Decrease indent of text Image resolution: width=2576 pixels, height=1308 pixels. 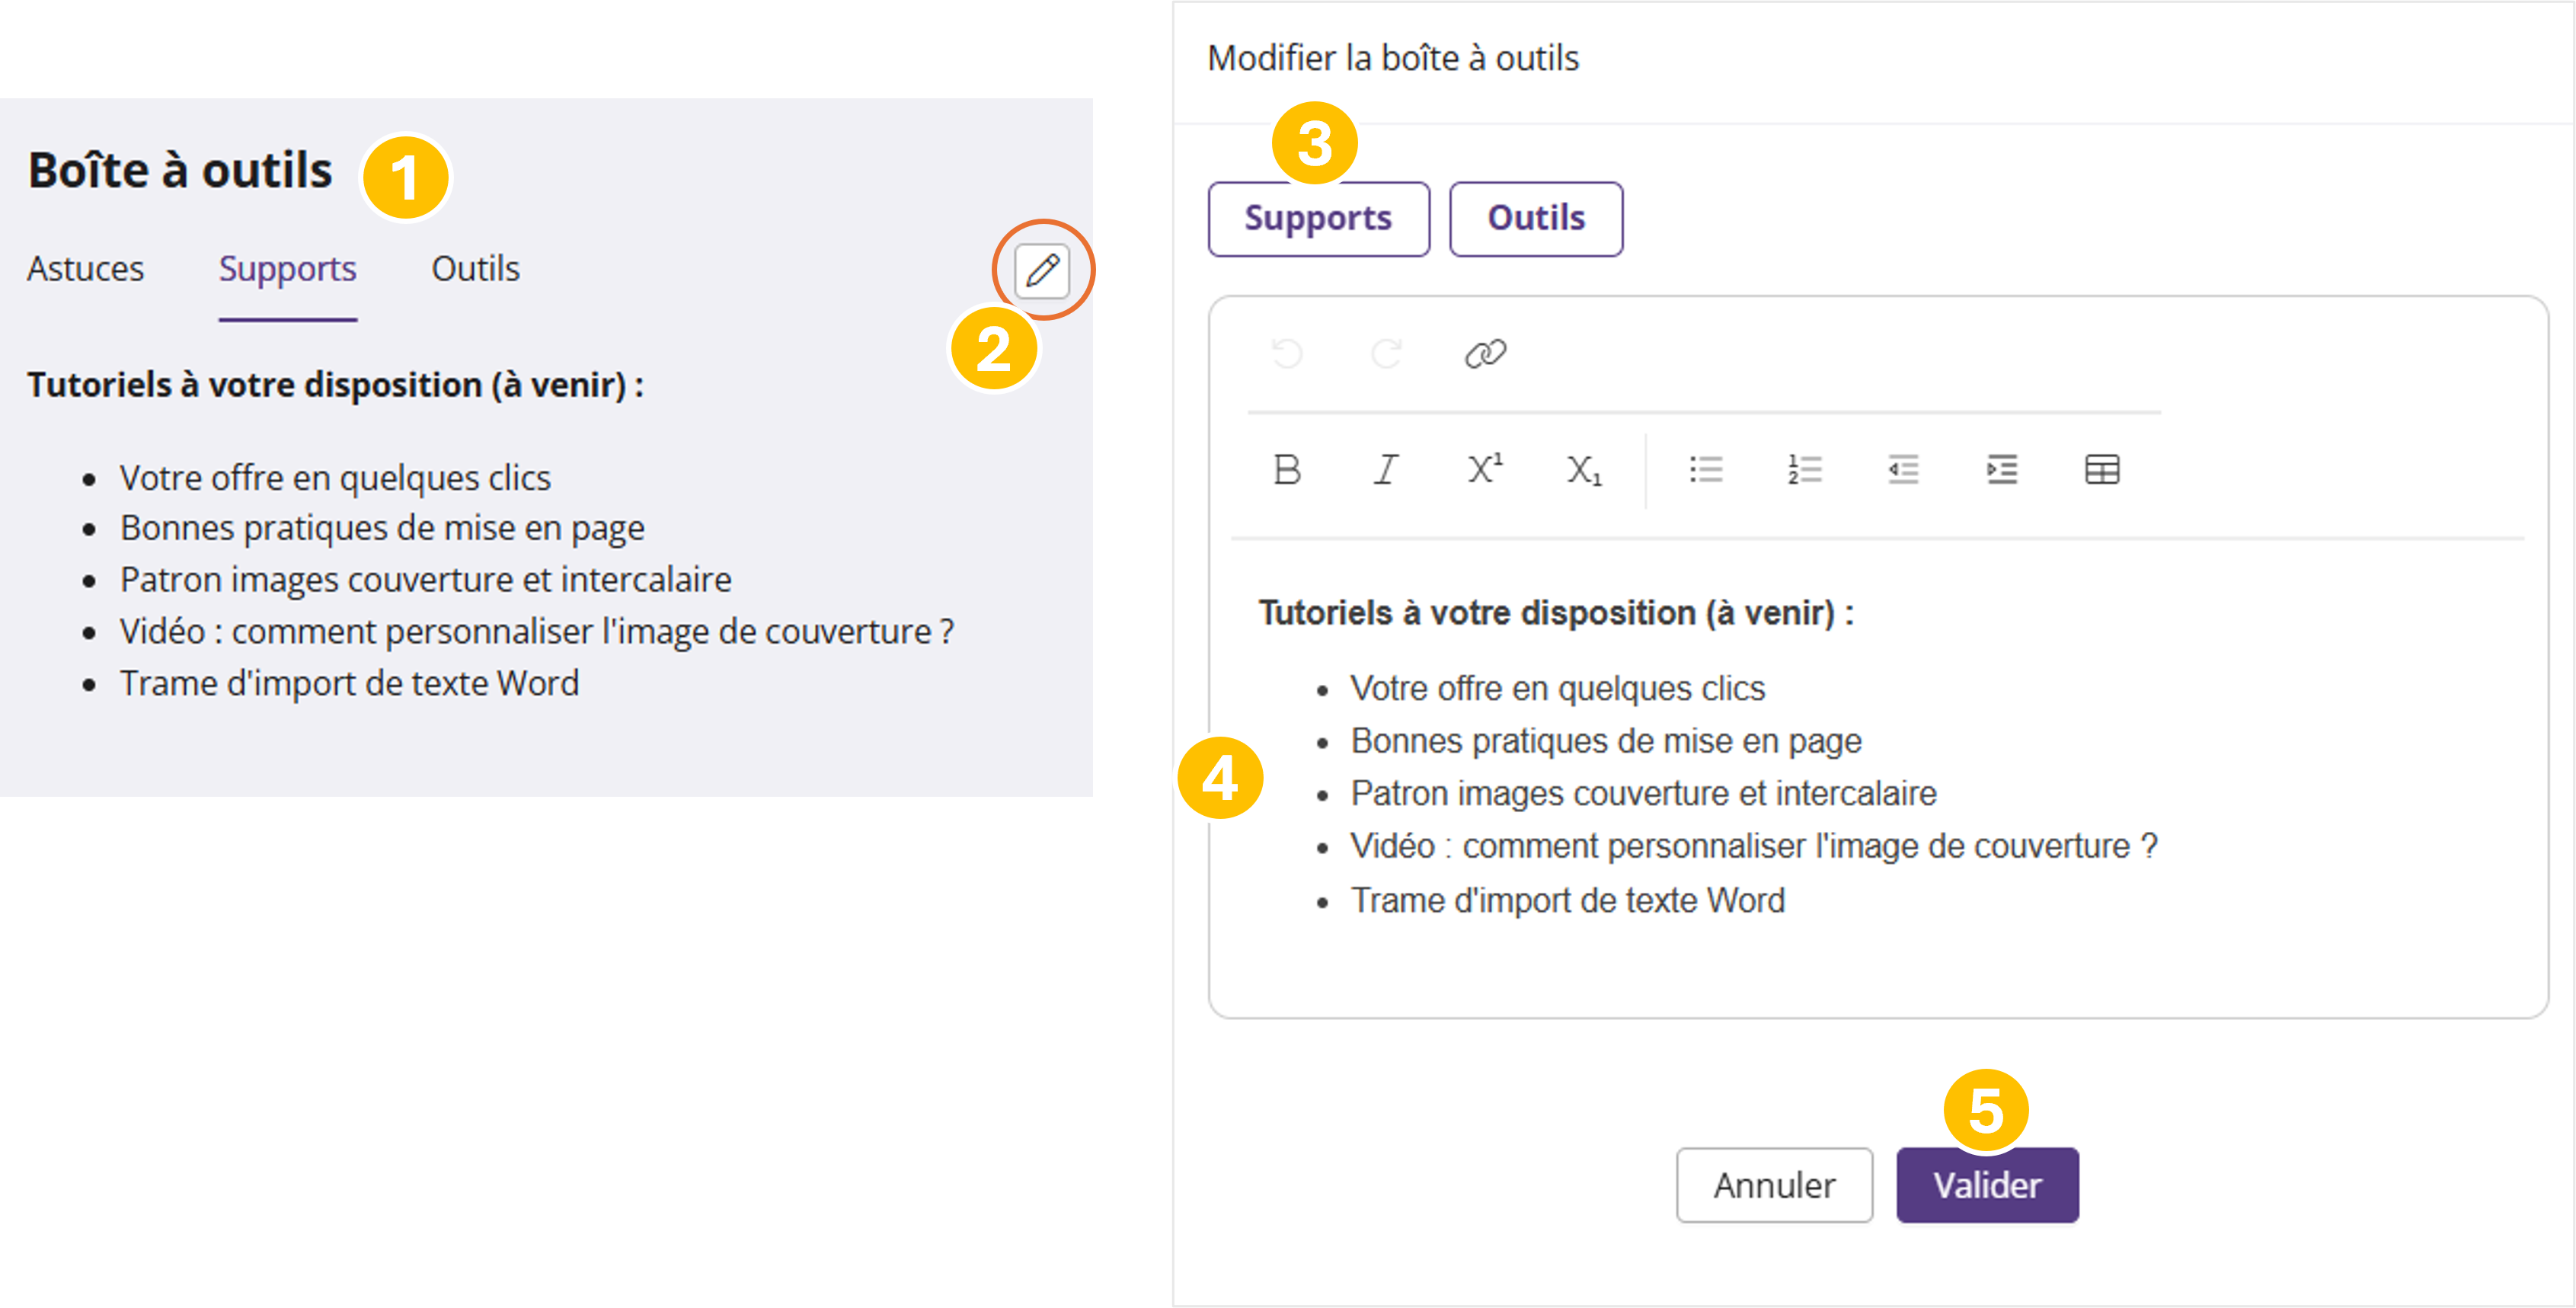click(x=1903, y=469)
